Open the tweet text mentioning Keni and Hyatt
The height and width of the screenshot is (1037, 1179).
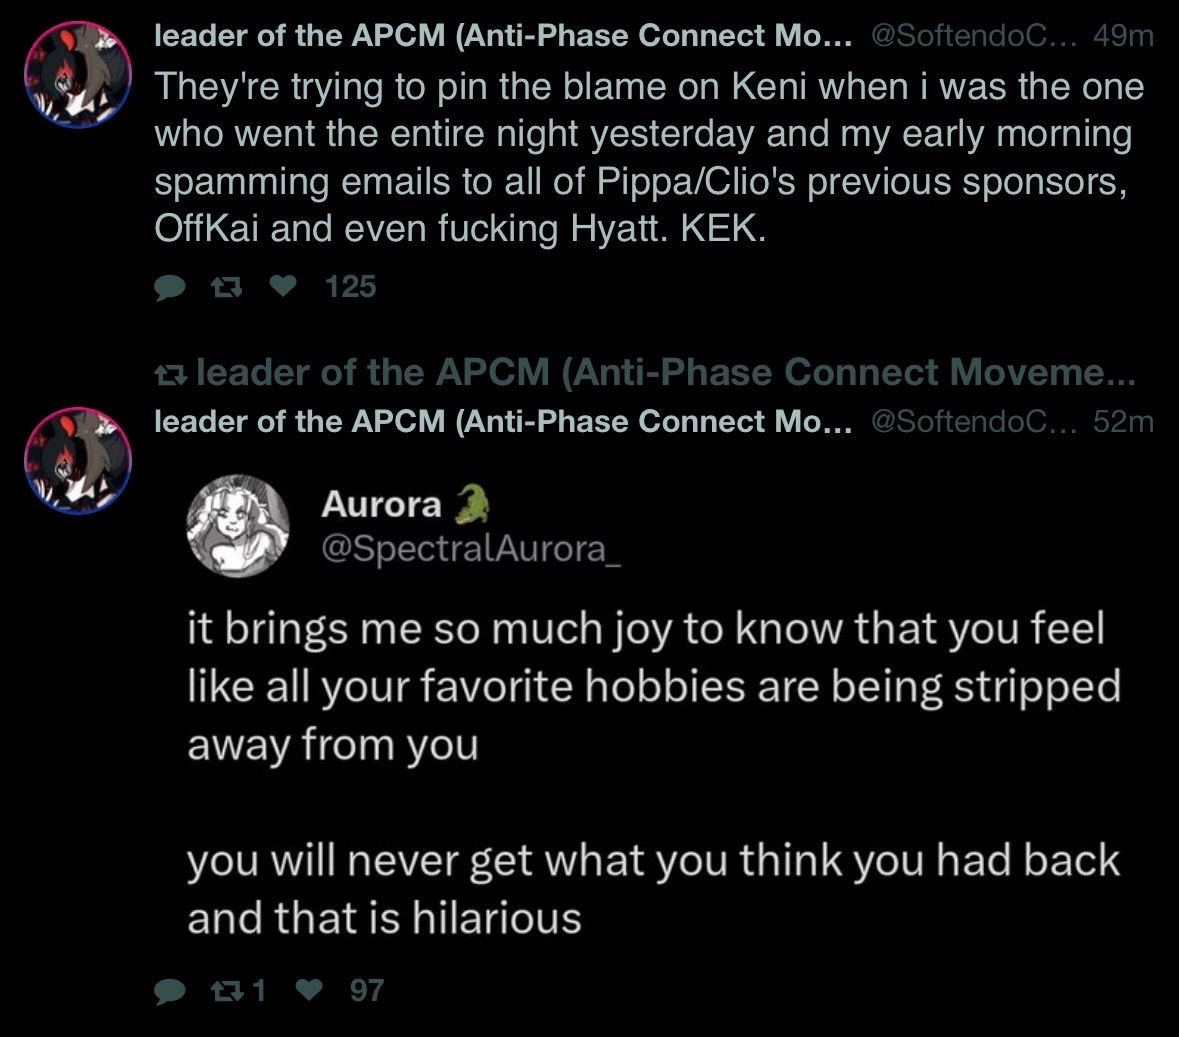[648, 157]
